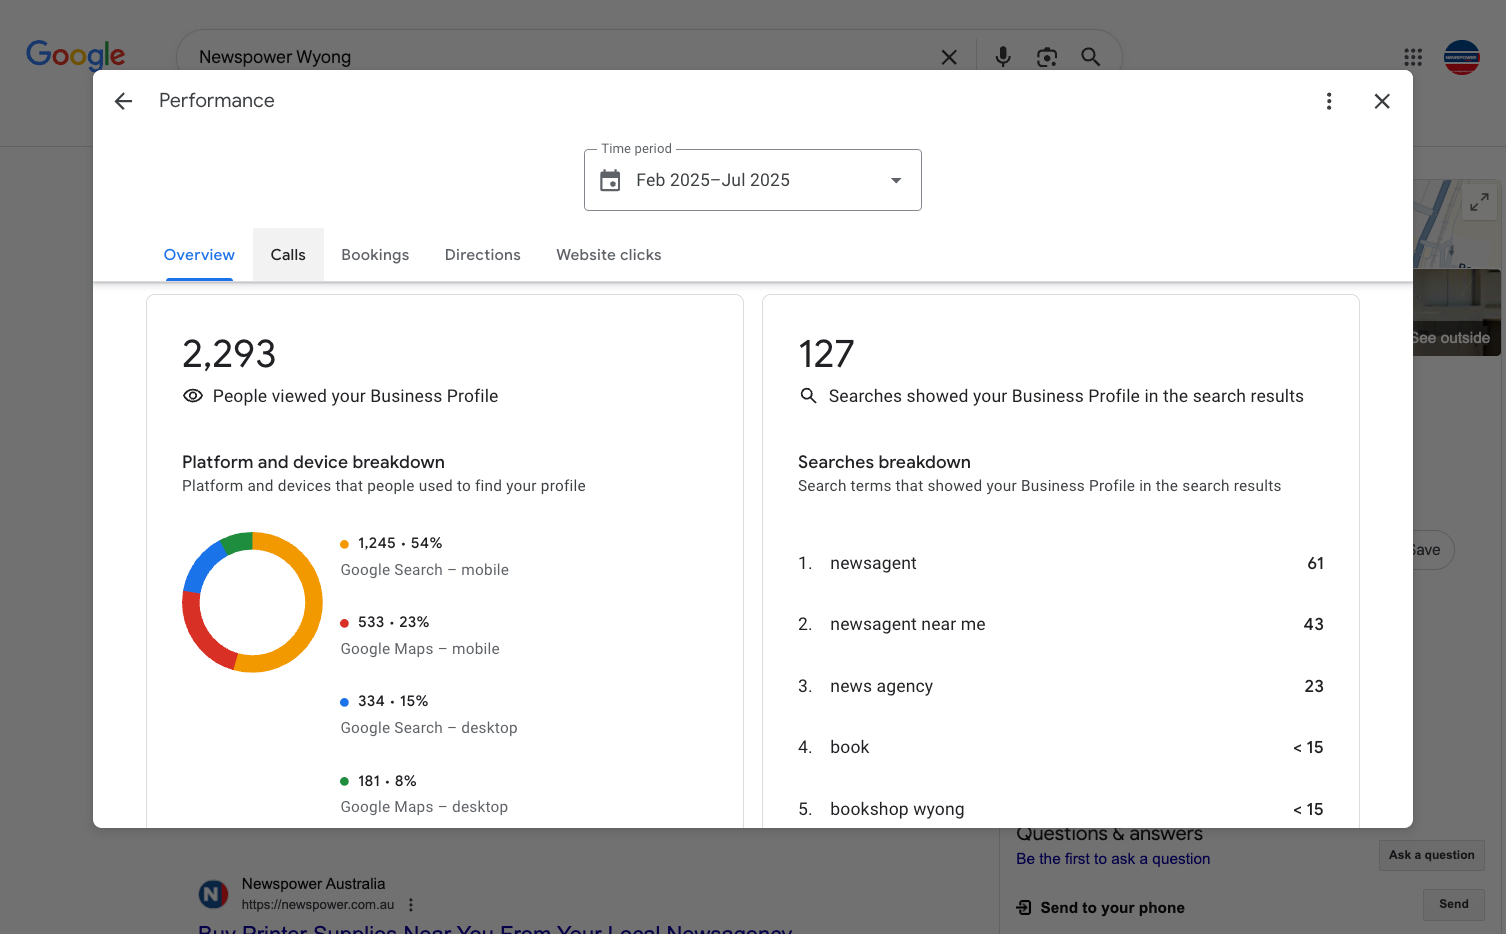Open options for the Newspower Australia result
The height and width of the screenshot is (934, 1506).
[411, 905]
